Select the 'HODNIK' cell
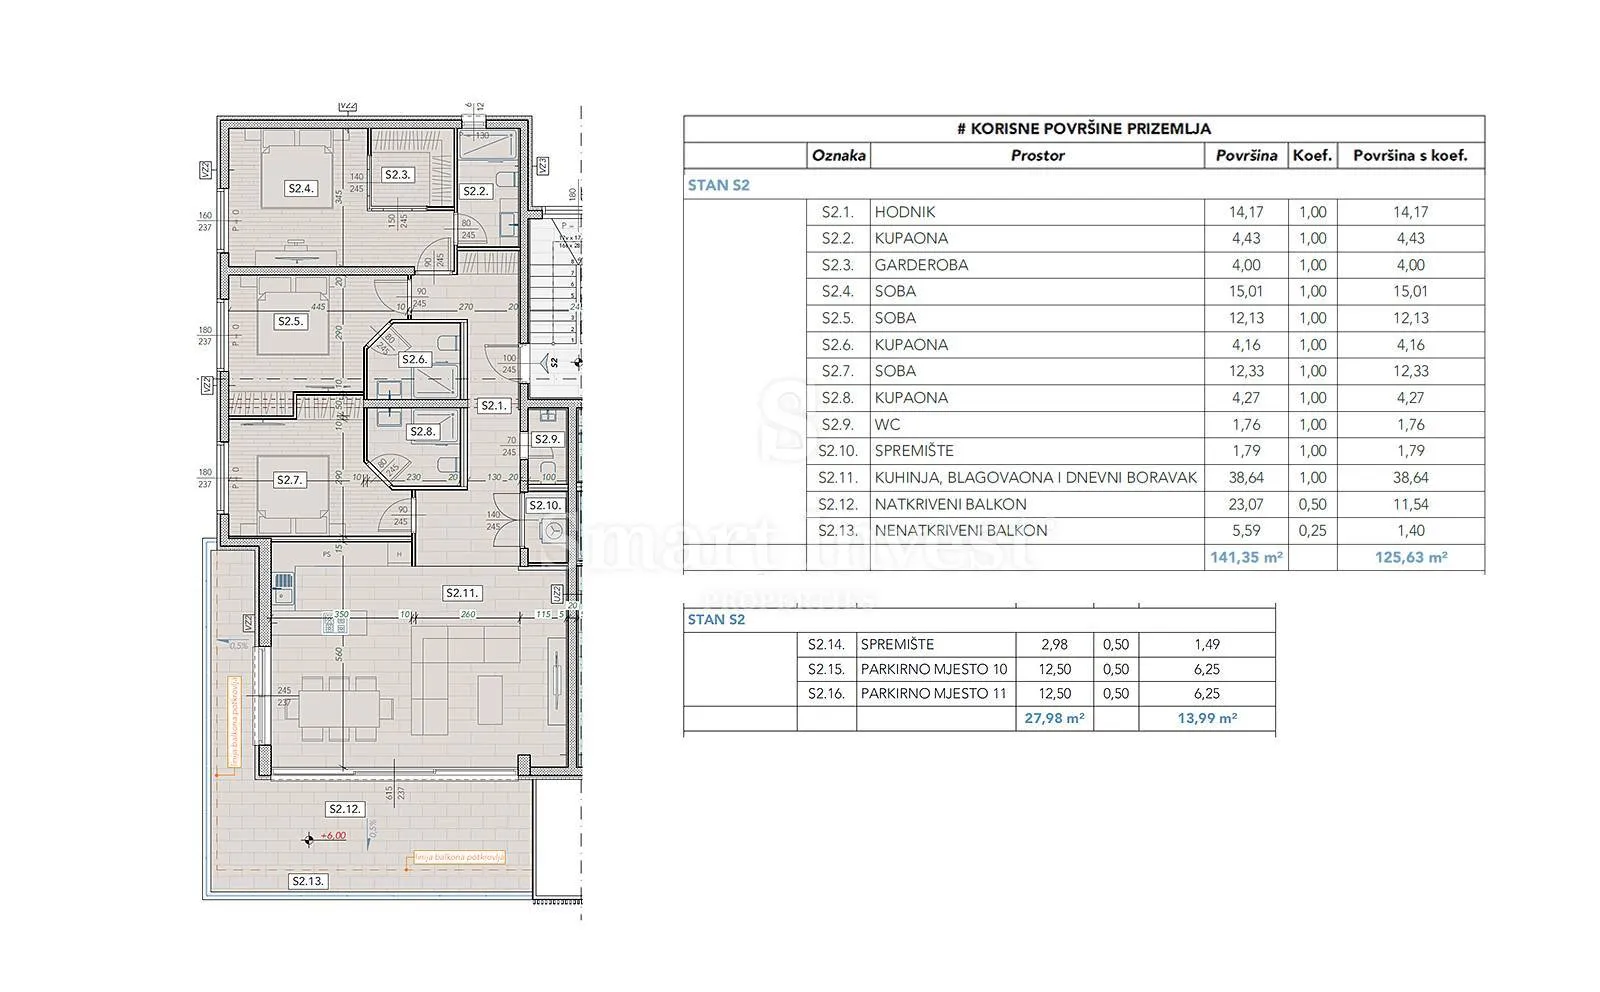The width and height of the screenshot is (1600, 992). [x=904, y=212]
